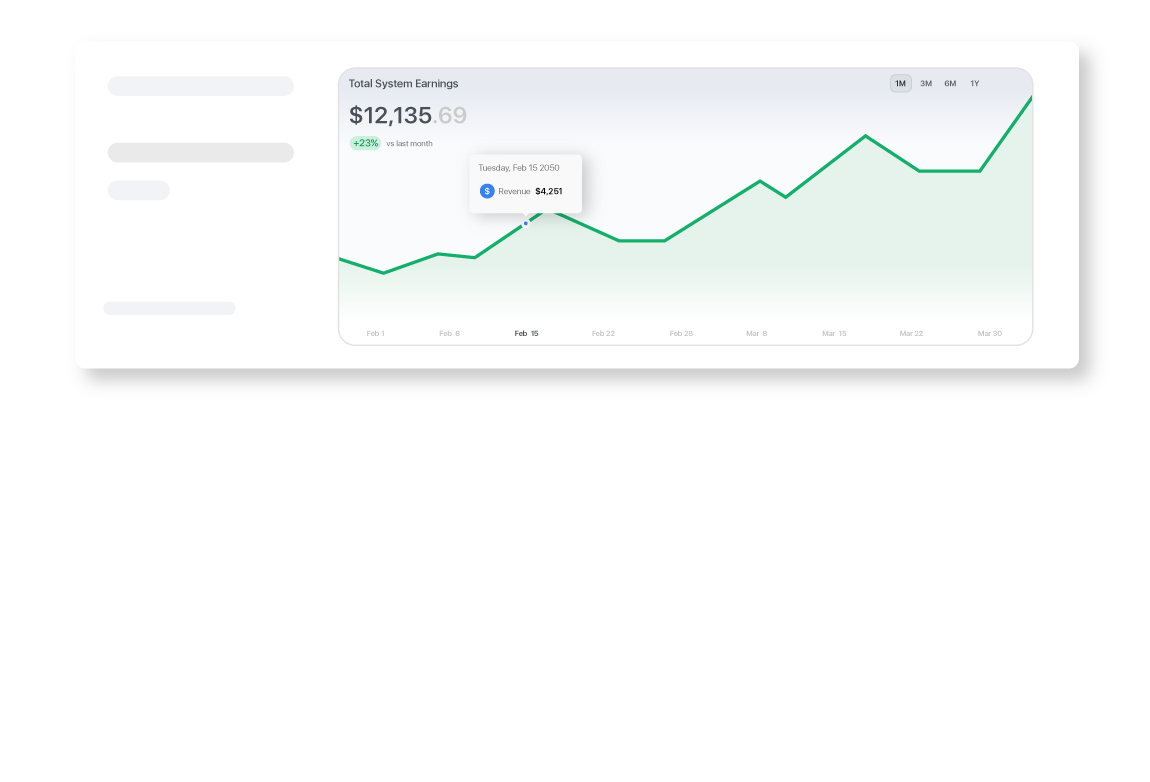Click the Feb 28 axis label
The image size is (1150, 782).
coord(681,333)
